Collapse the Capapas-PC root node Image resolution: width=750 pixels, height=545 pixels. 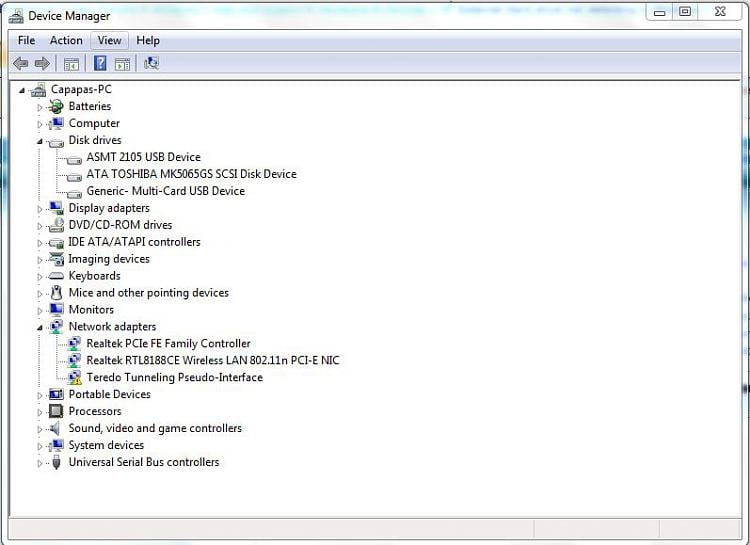click(x=22, y=90)
